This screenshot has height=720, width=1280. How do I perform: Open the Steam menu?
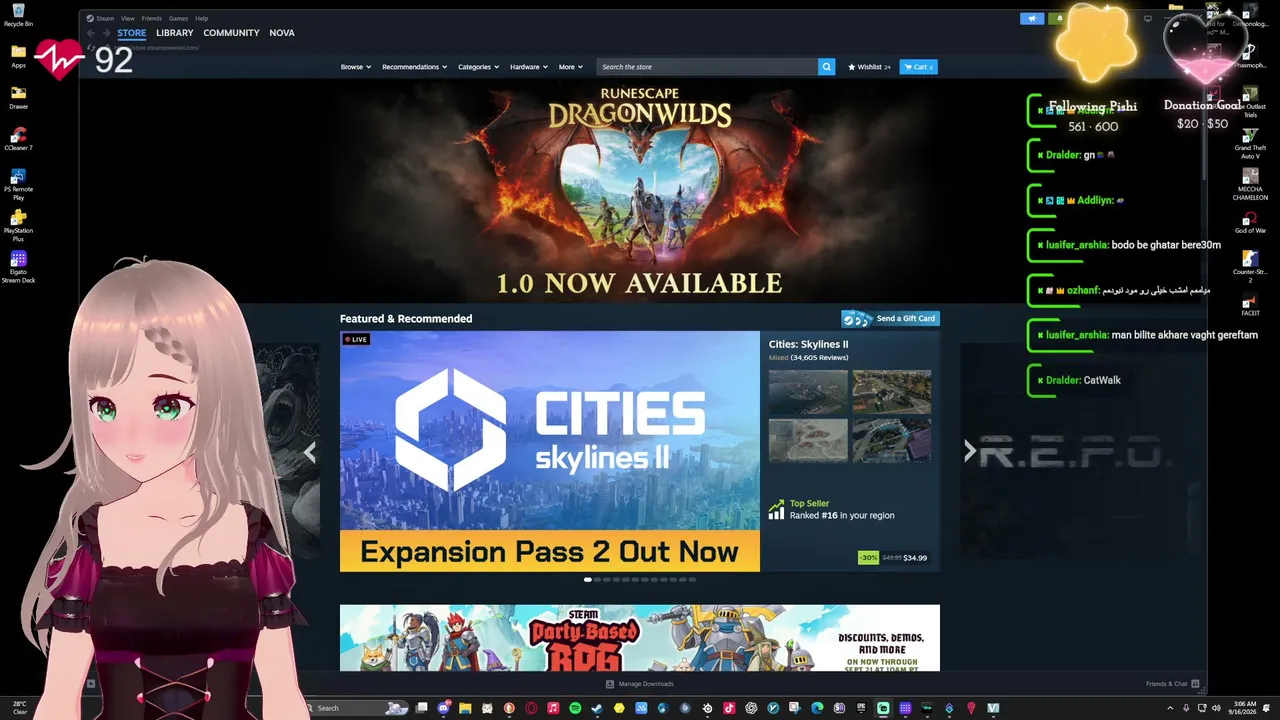click(x=104, y=18)
